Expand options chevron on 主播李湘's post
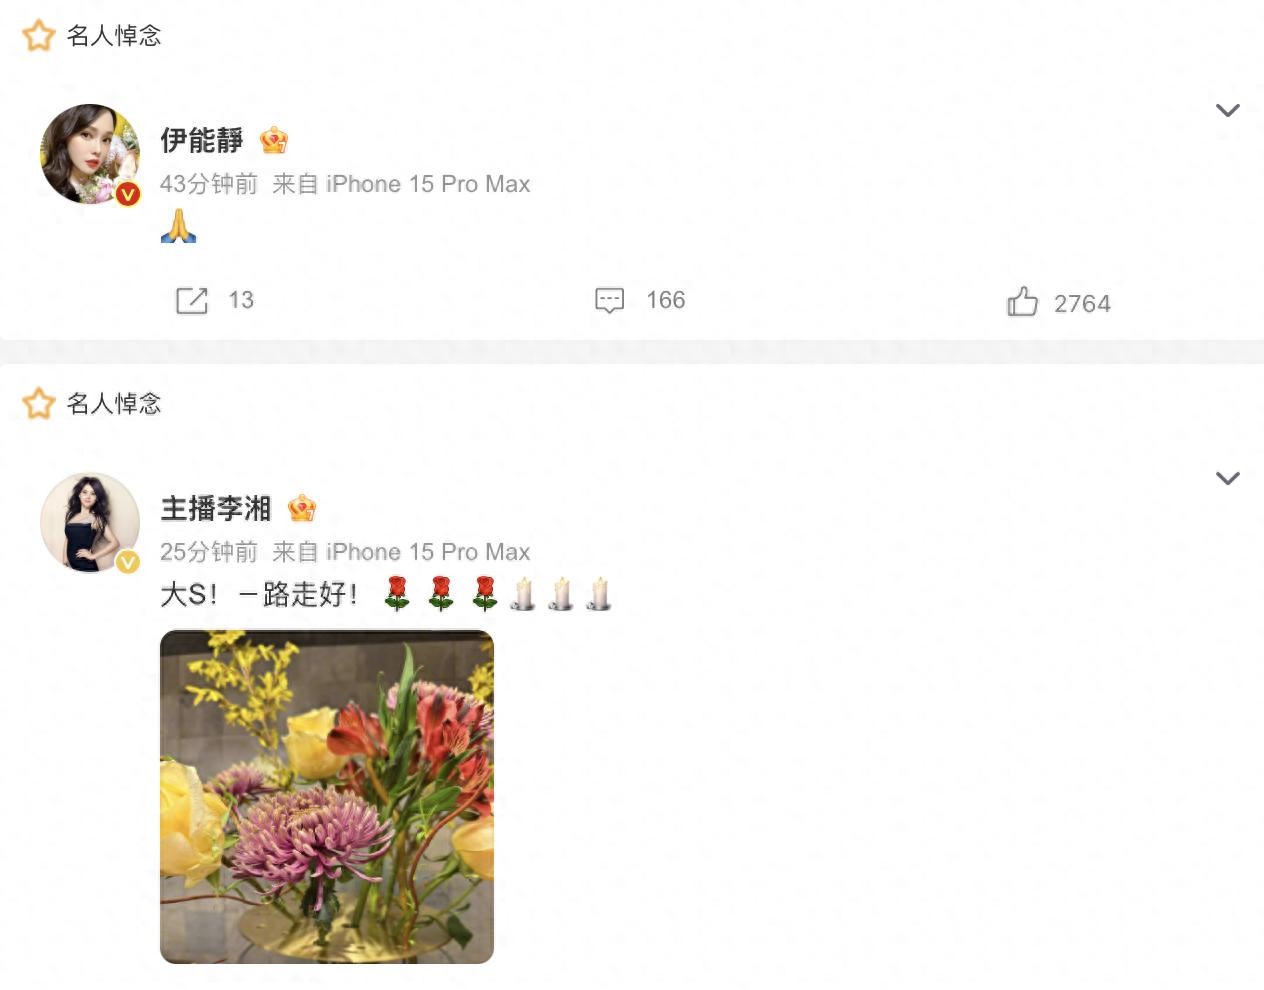 tap(1227, 478)
